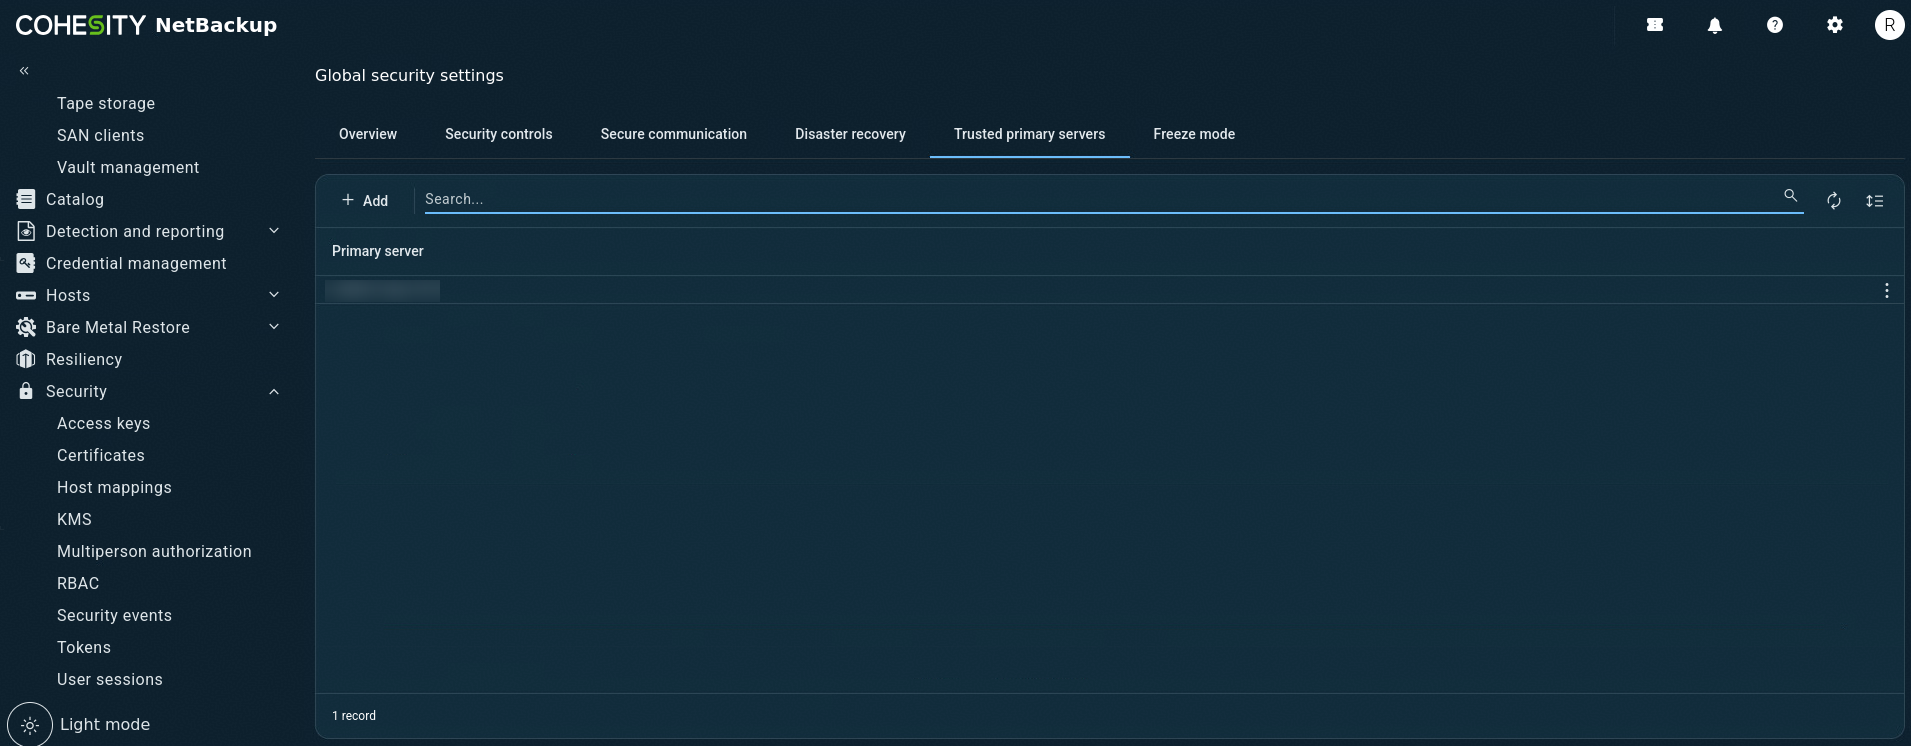Open RBAC under Security

78,583
